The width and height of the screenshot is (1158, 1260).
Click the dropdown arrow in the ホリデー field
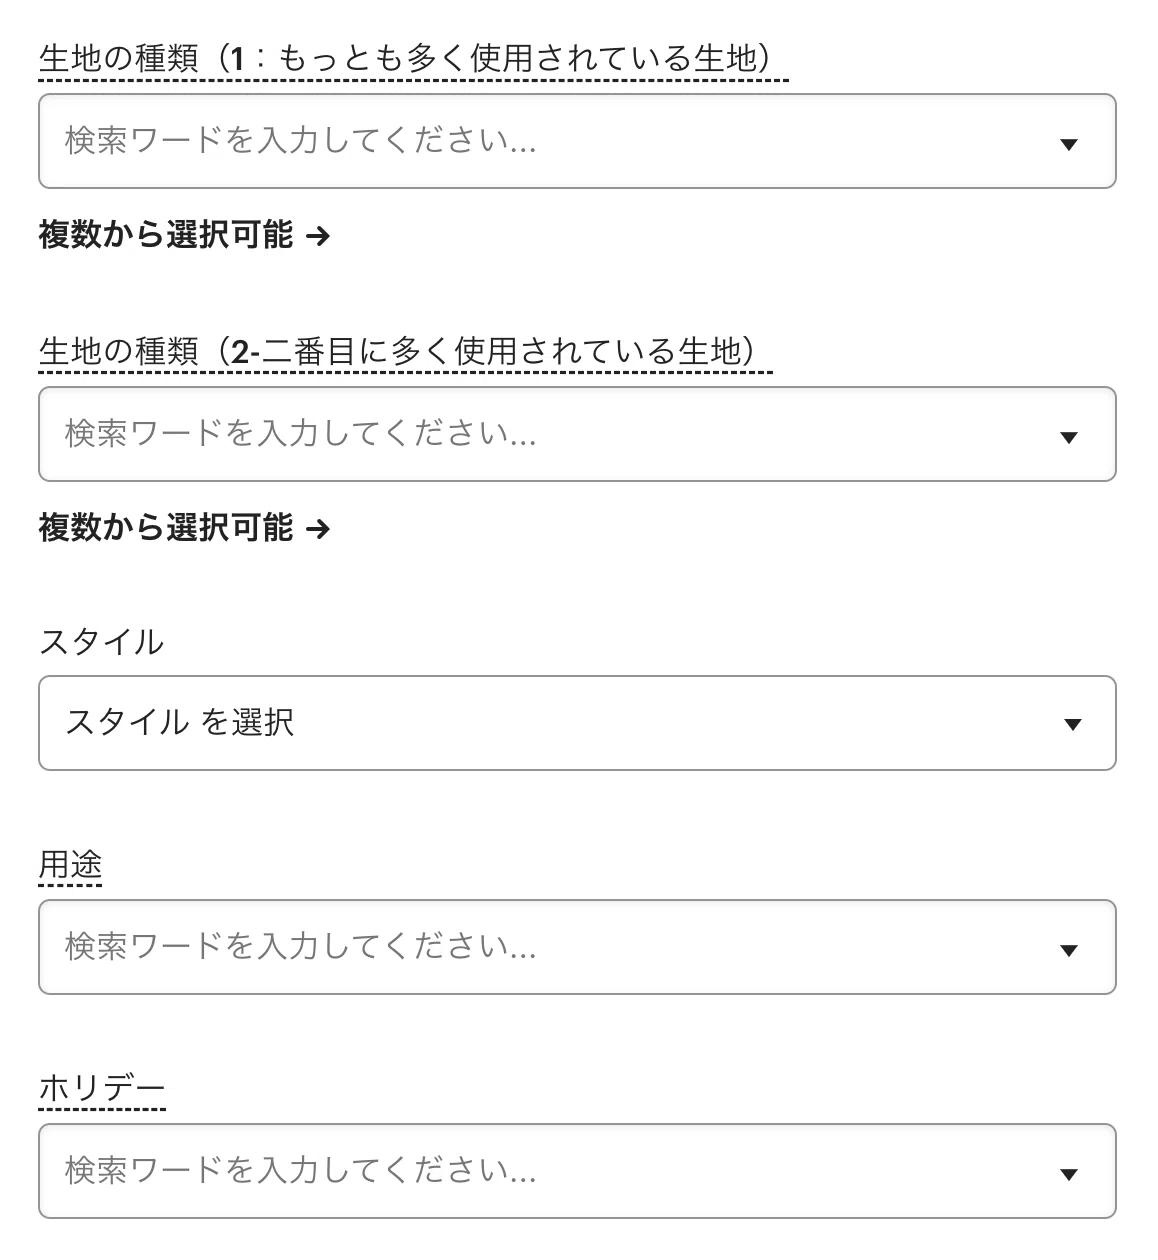1068,1174
